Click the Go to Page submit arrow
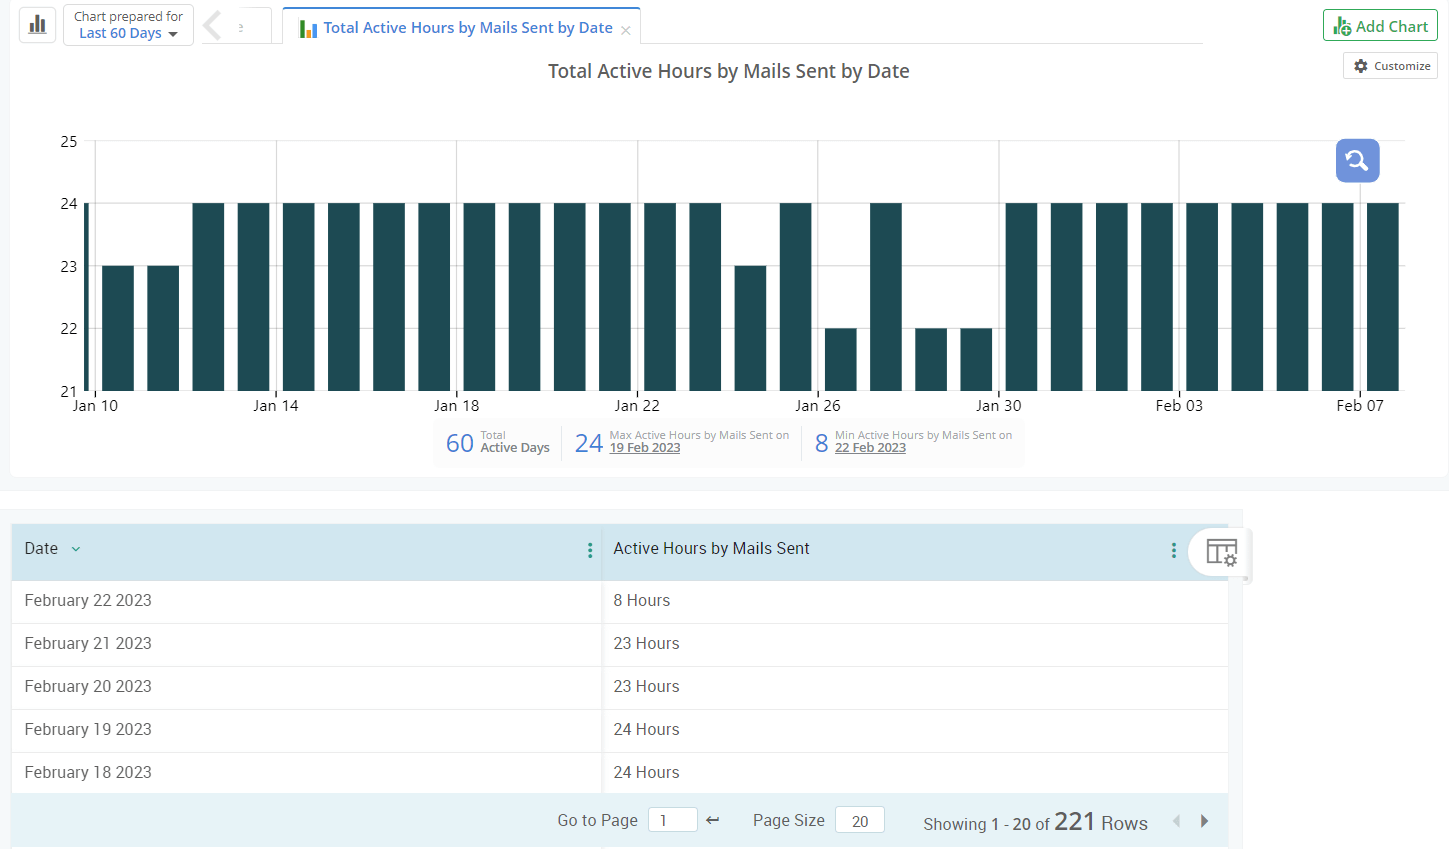Viewport: 1449px width, 849px height. click(711, 819)
